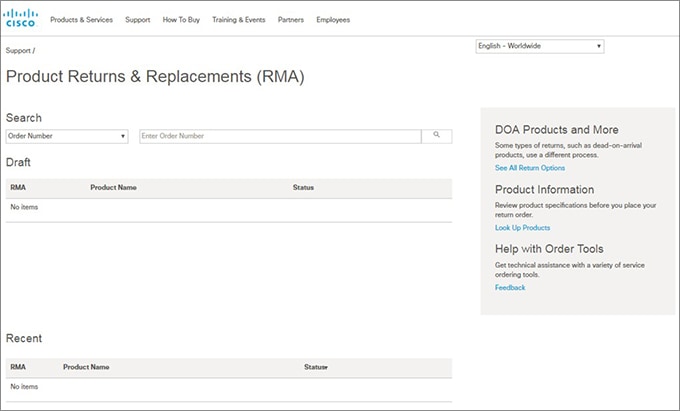Click Recent table Product Name header
This screenshot has width=680, height=411.
[86, 367]
